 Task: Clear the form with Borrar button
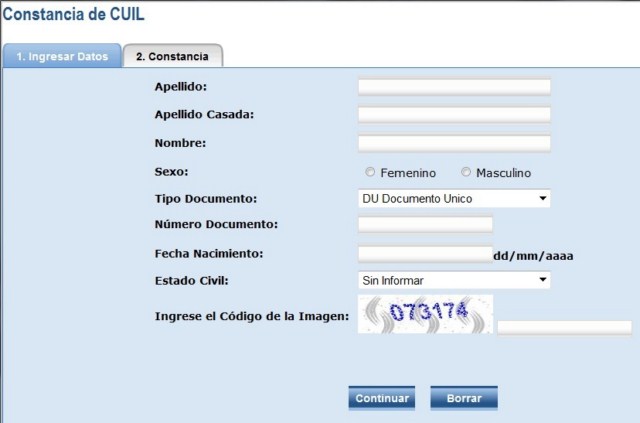click(x=464, y=398)
